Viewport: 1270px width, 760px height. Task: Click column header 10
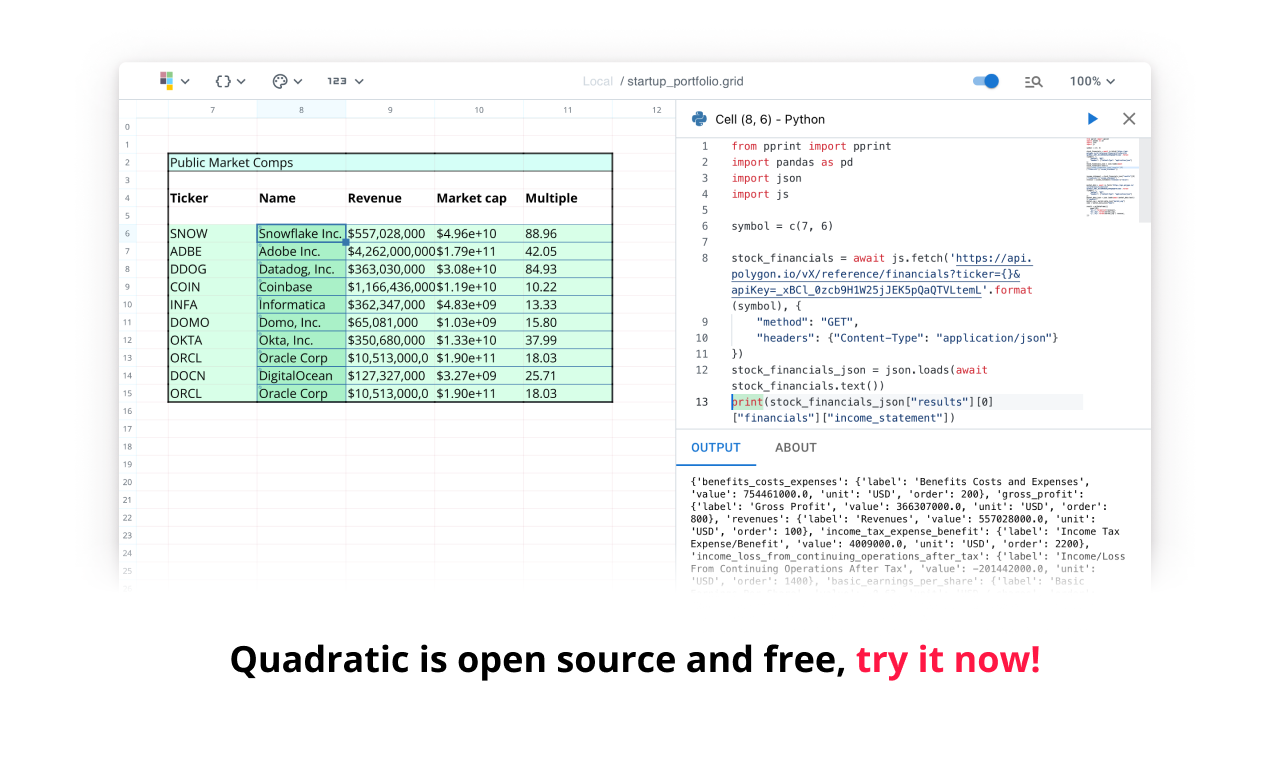[x=479, y=109]
